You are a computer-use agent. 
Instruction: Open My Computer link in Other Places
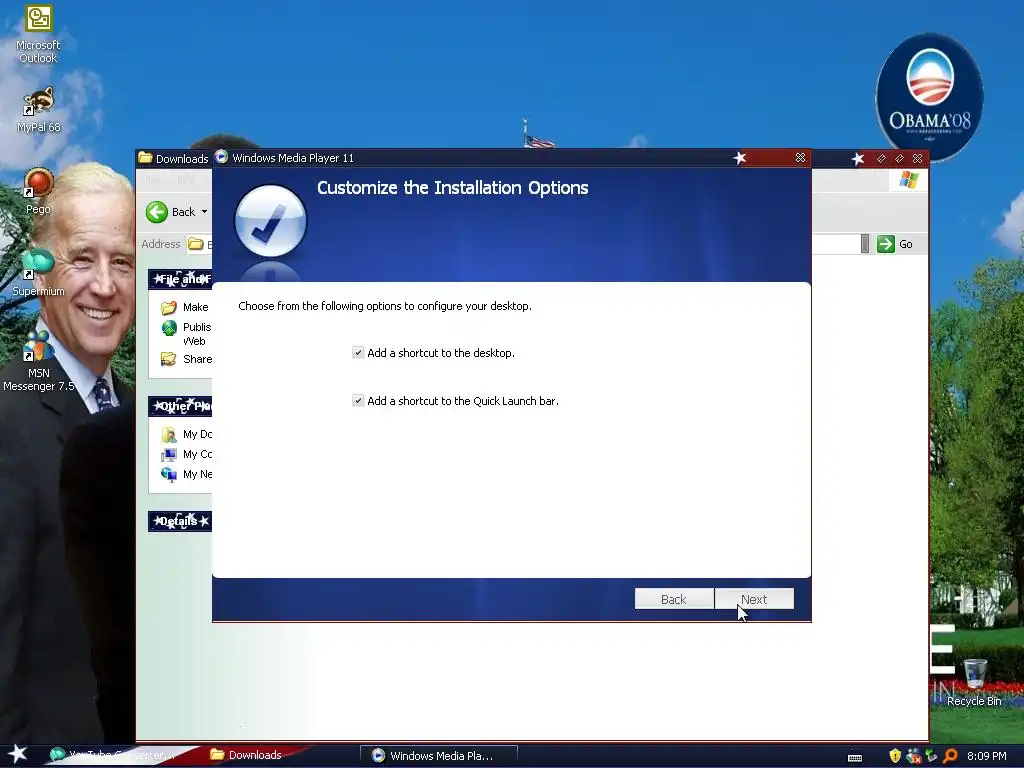click(187, 454)
